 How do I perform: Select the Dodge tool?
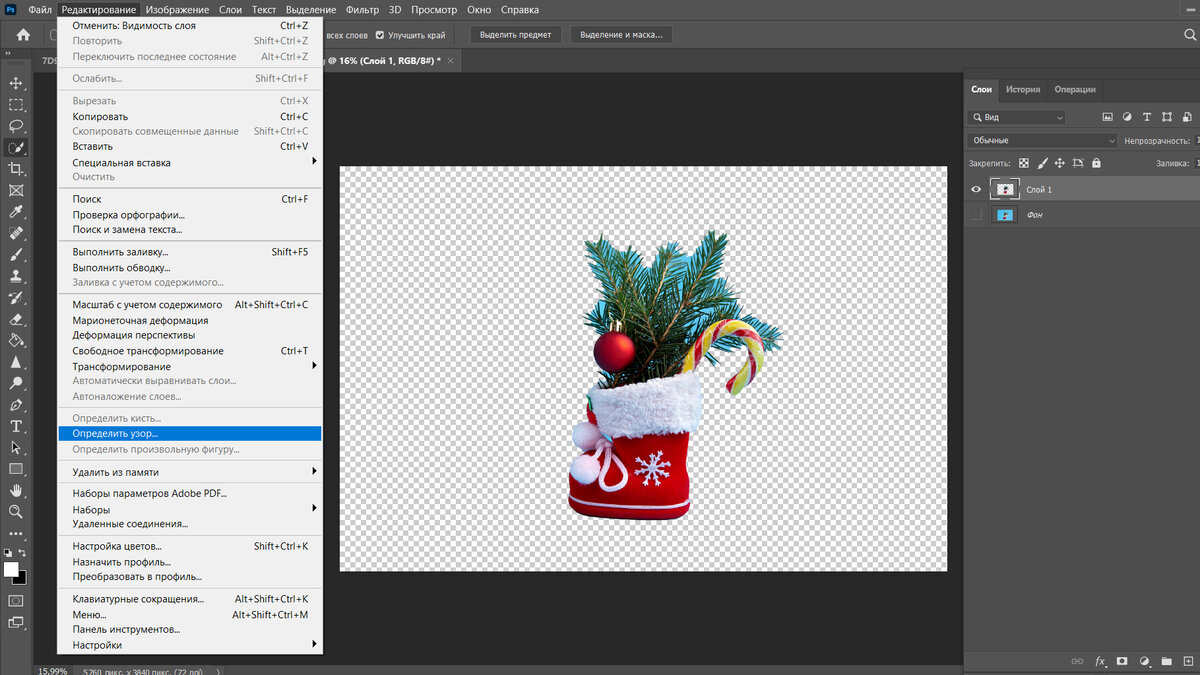click(x=16, y=383)
